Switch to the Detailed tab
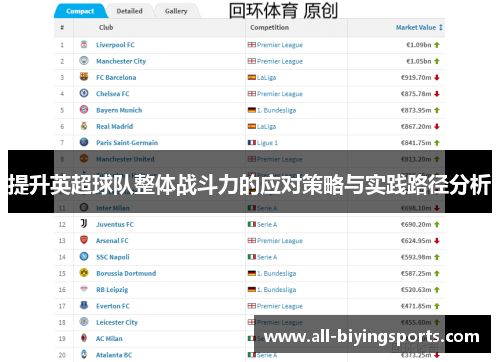Screen dimensions: 500x362 [129, 11]
